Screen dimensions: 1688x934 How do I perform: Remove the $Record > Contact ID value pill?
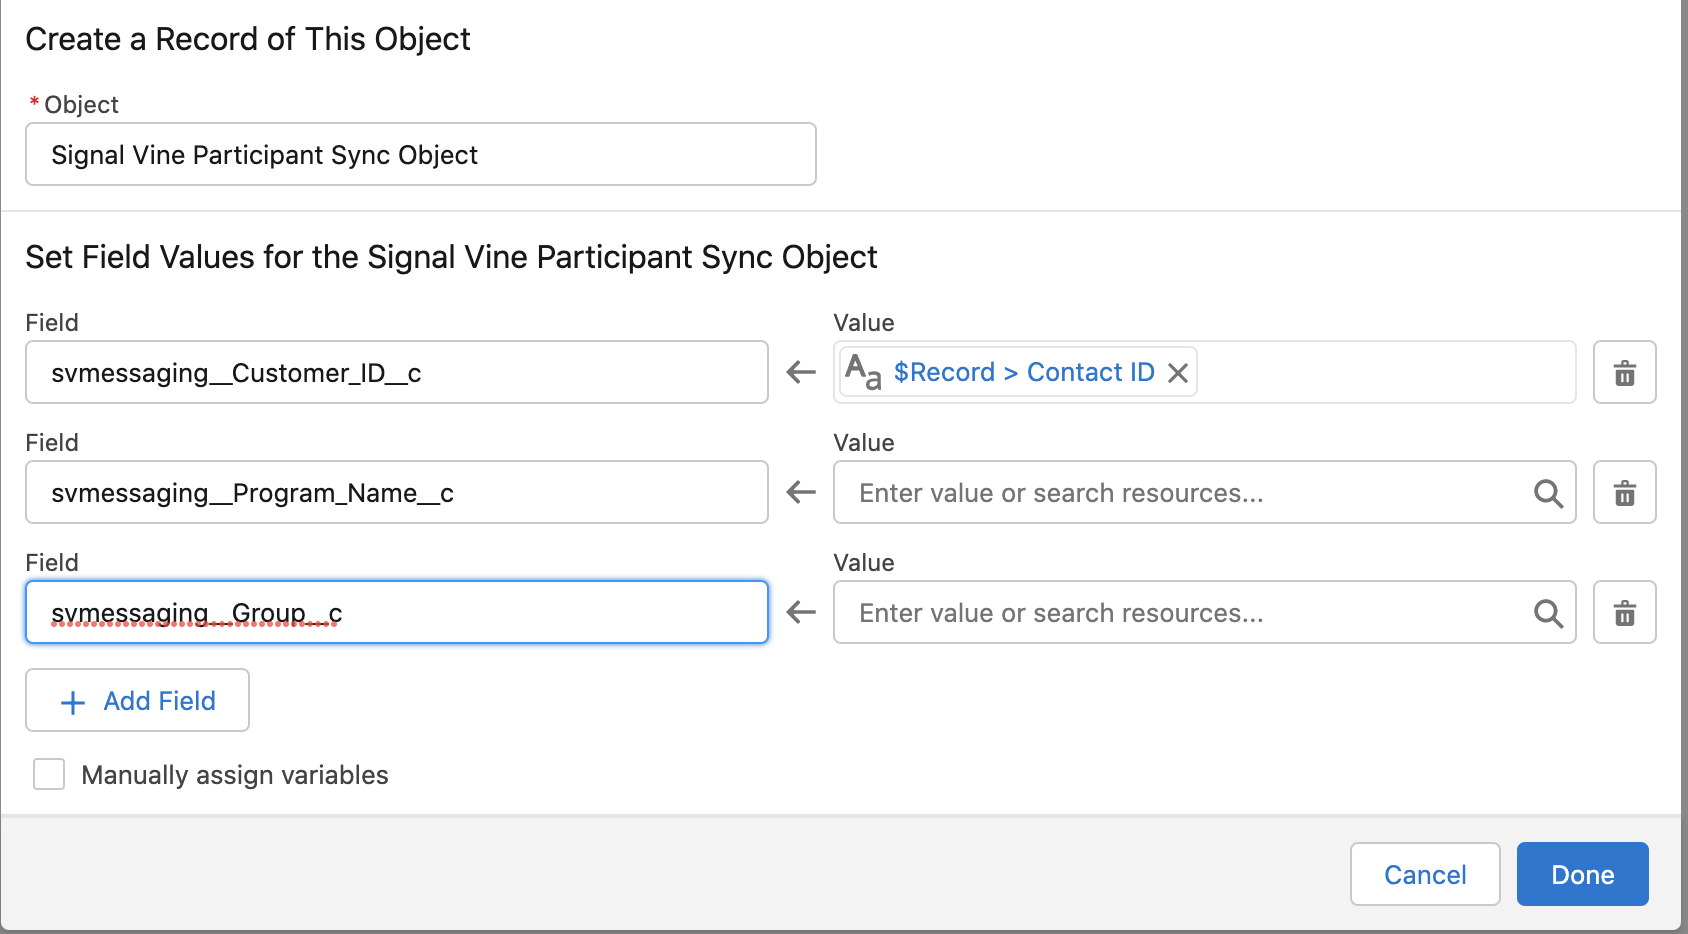pyautogui.click(x=1178, y=373)
